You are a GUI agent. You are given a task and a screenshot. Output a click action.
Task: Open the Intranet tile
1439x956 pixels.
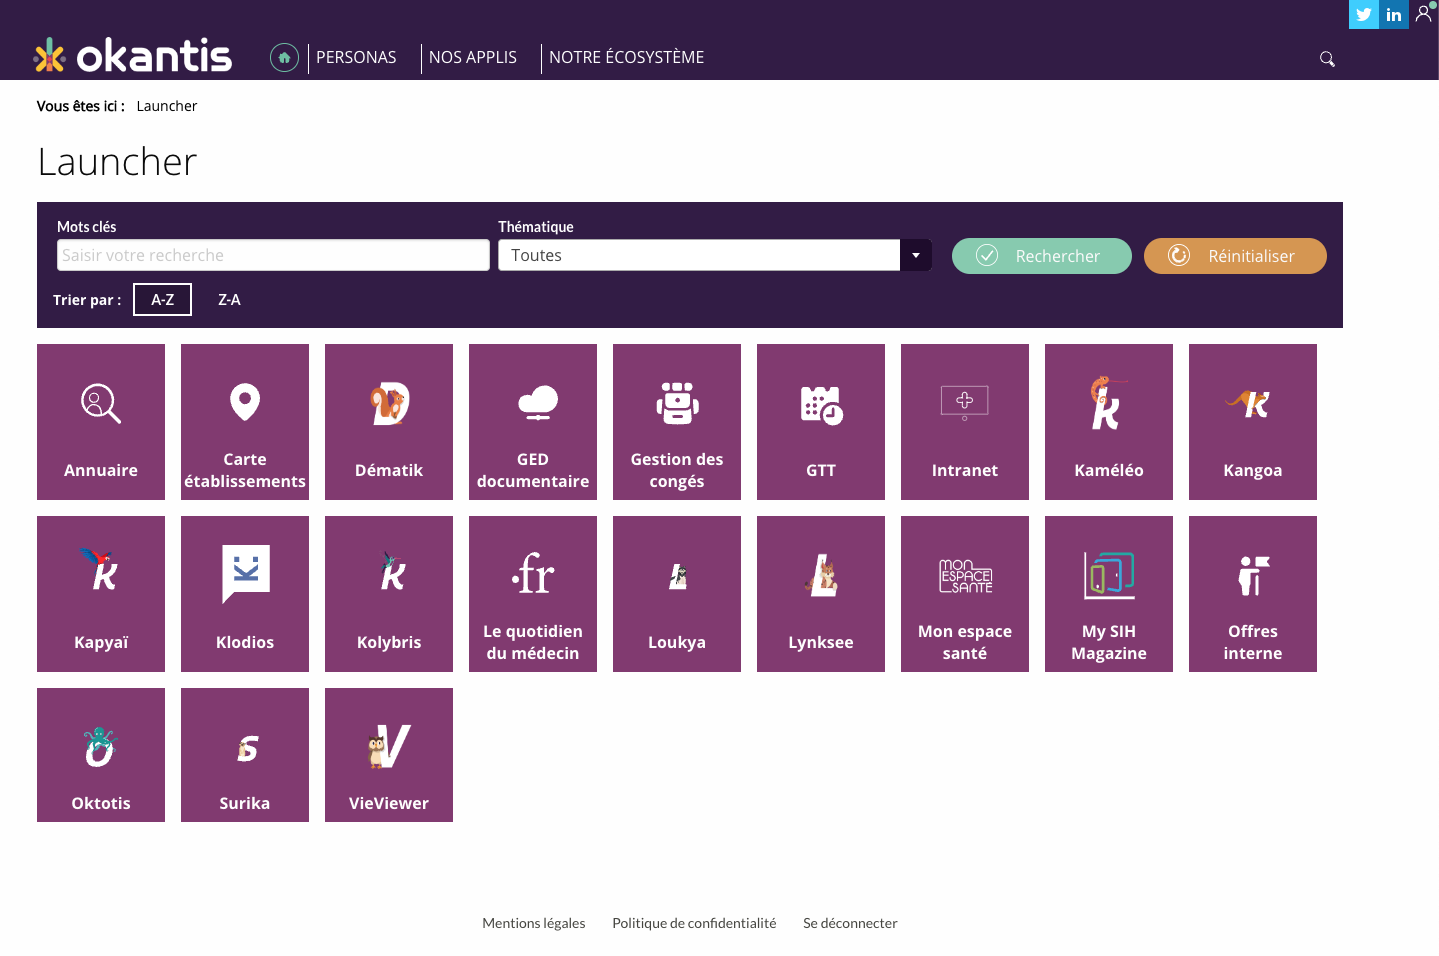[x=965, y=422]
